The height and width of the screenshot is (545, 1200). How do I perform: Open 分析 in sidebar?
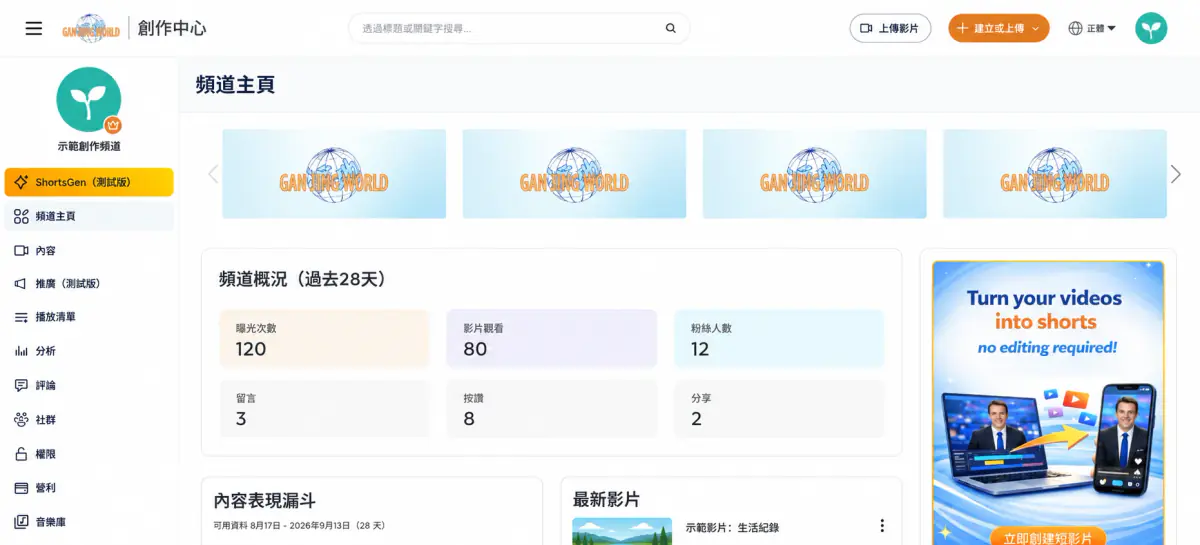89,351
